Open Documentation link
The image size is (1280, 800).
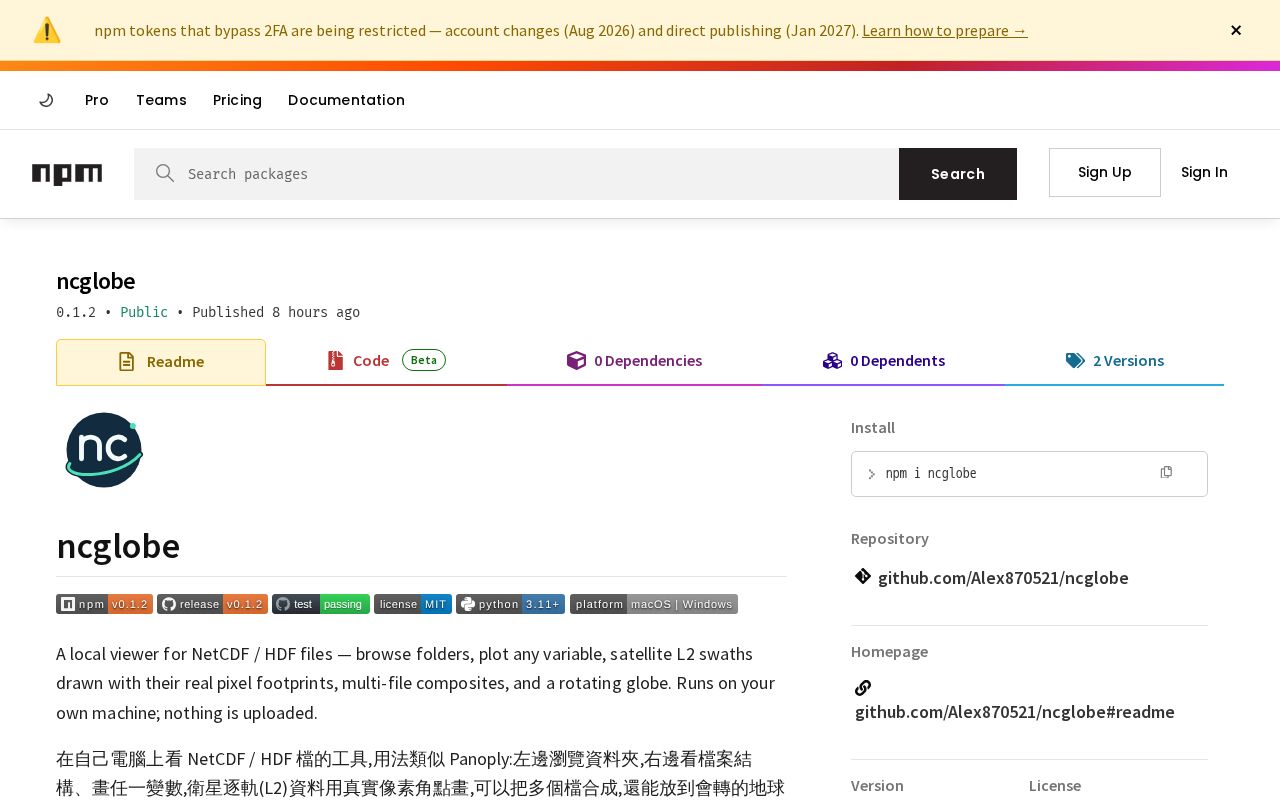point(346,100)
